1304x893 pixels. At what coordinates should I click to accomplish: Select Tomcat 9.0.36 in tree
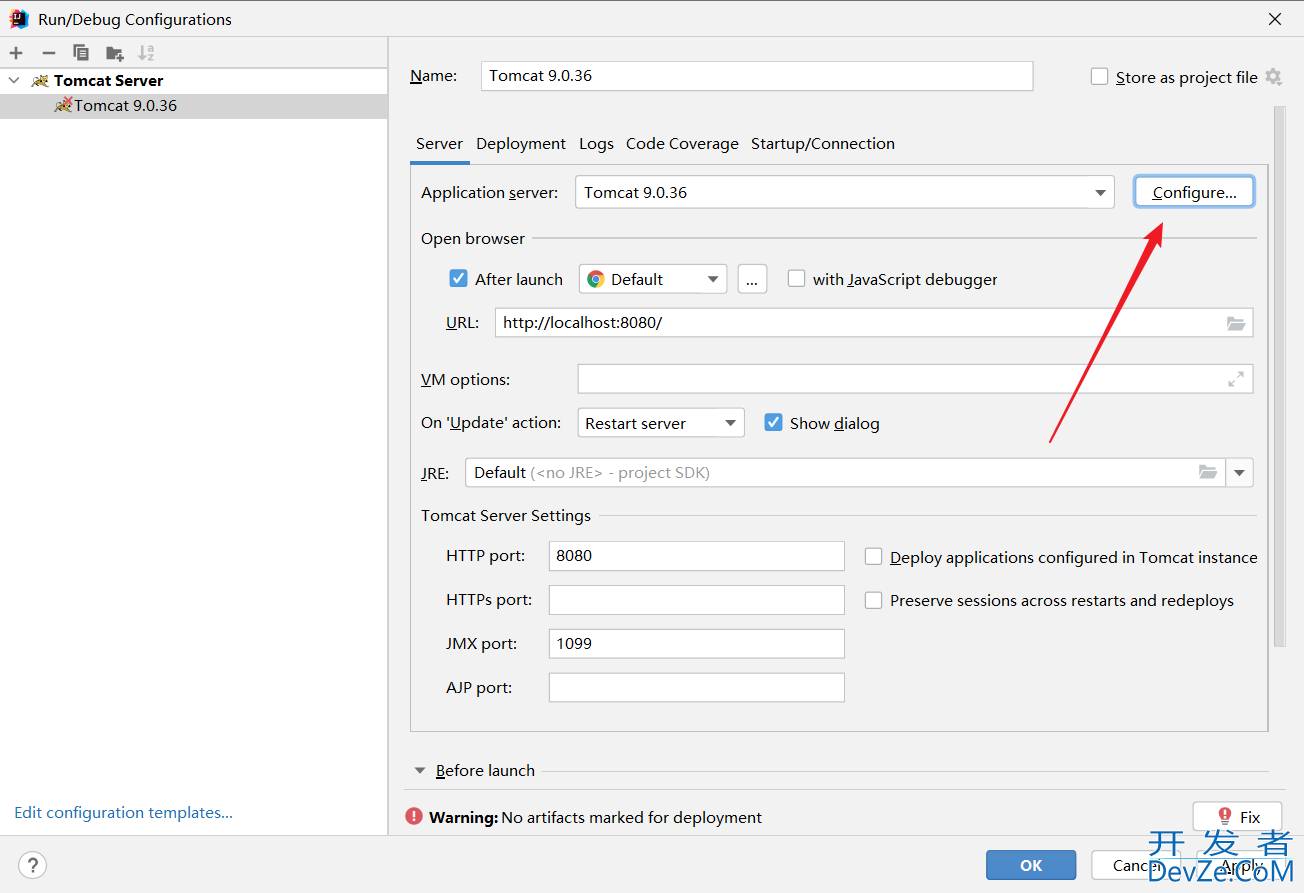193,106
